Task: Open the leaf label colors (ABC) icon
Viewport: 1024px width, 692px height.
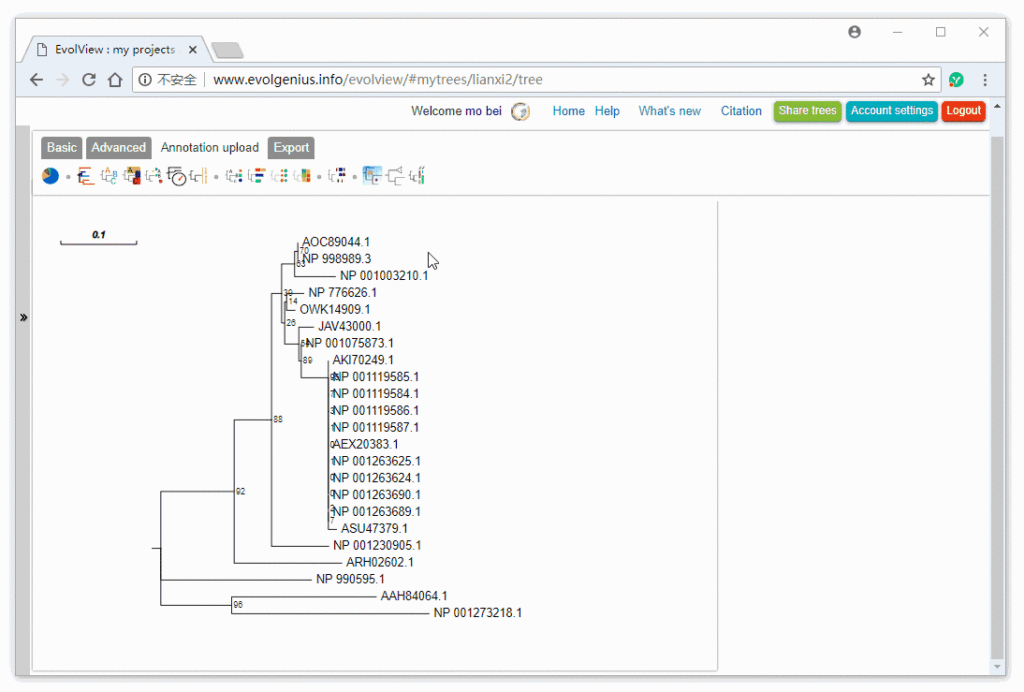Action: pos(109,175)
